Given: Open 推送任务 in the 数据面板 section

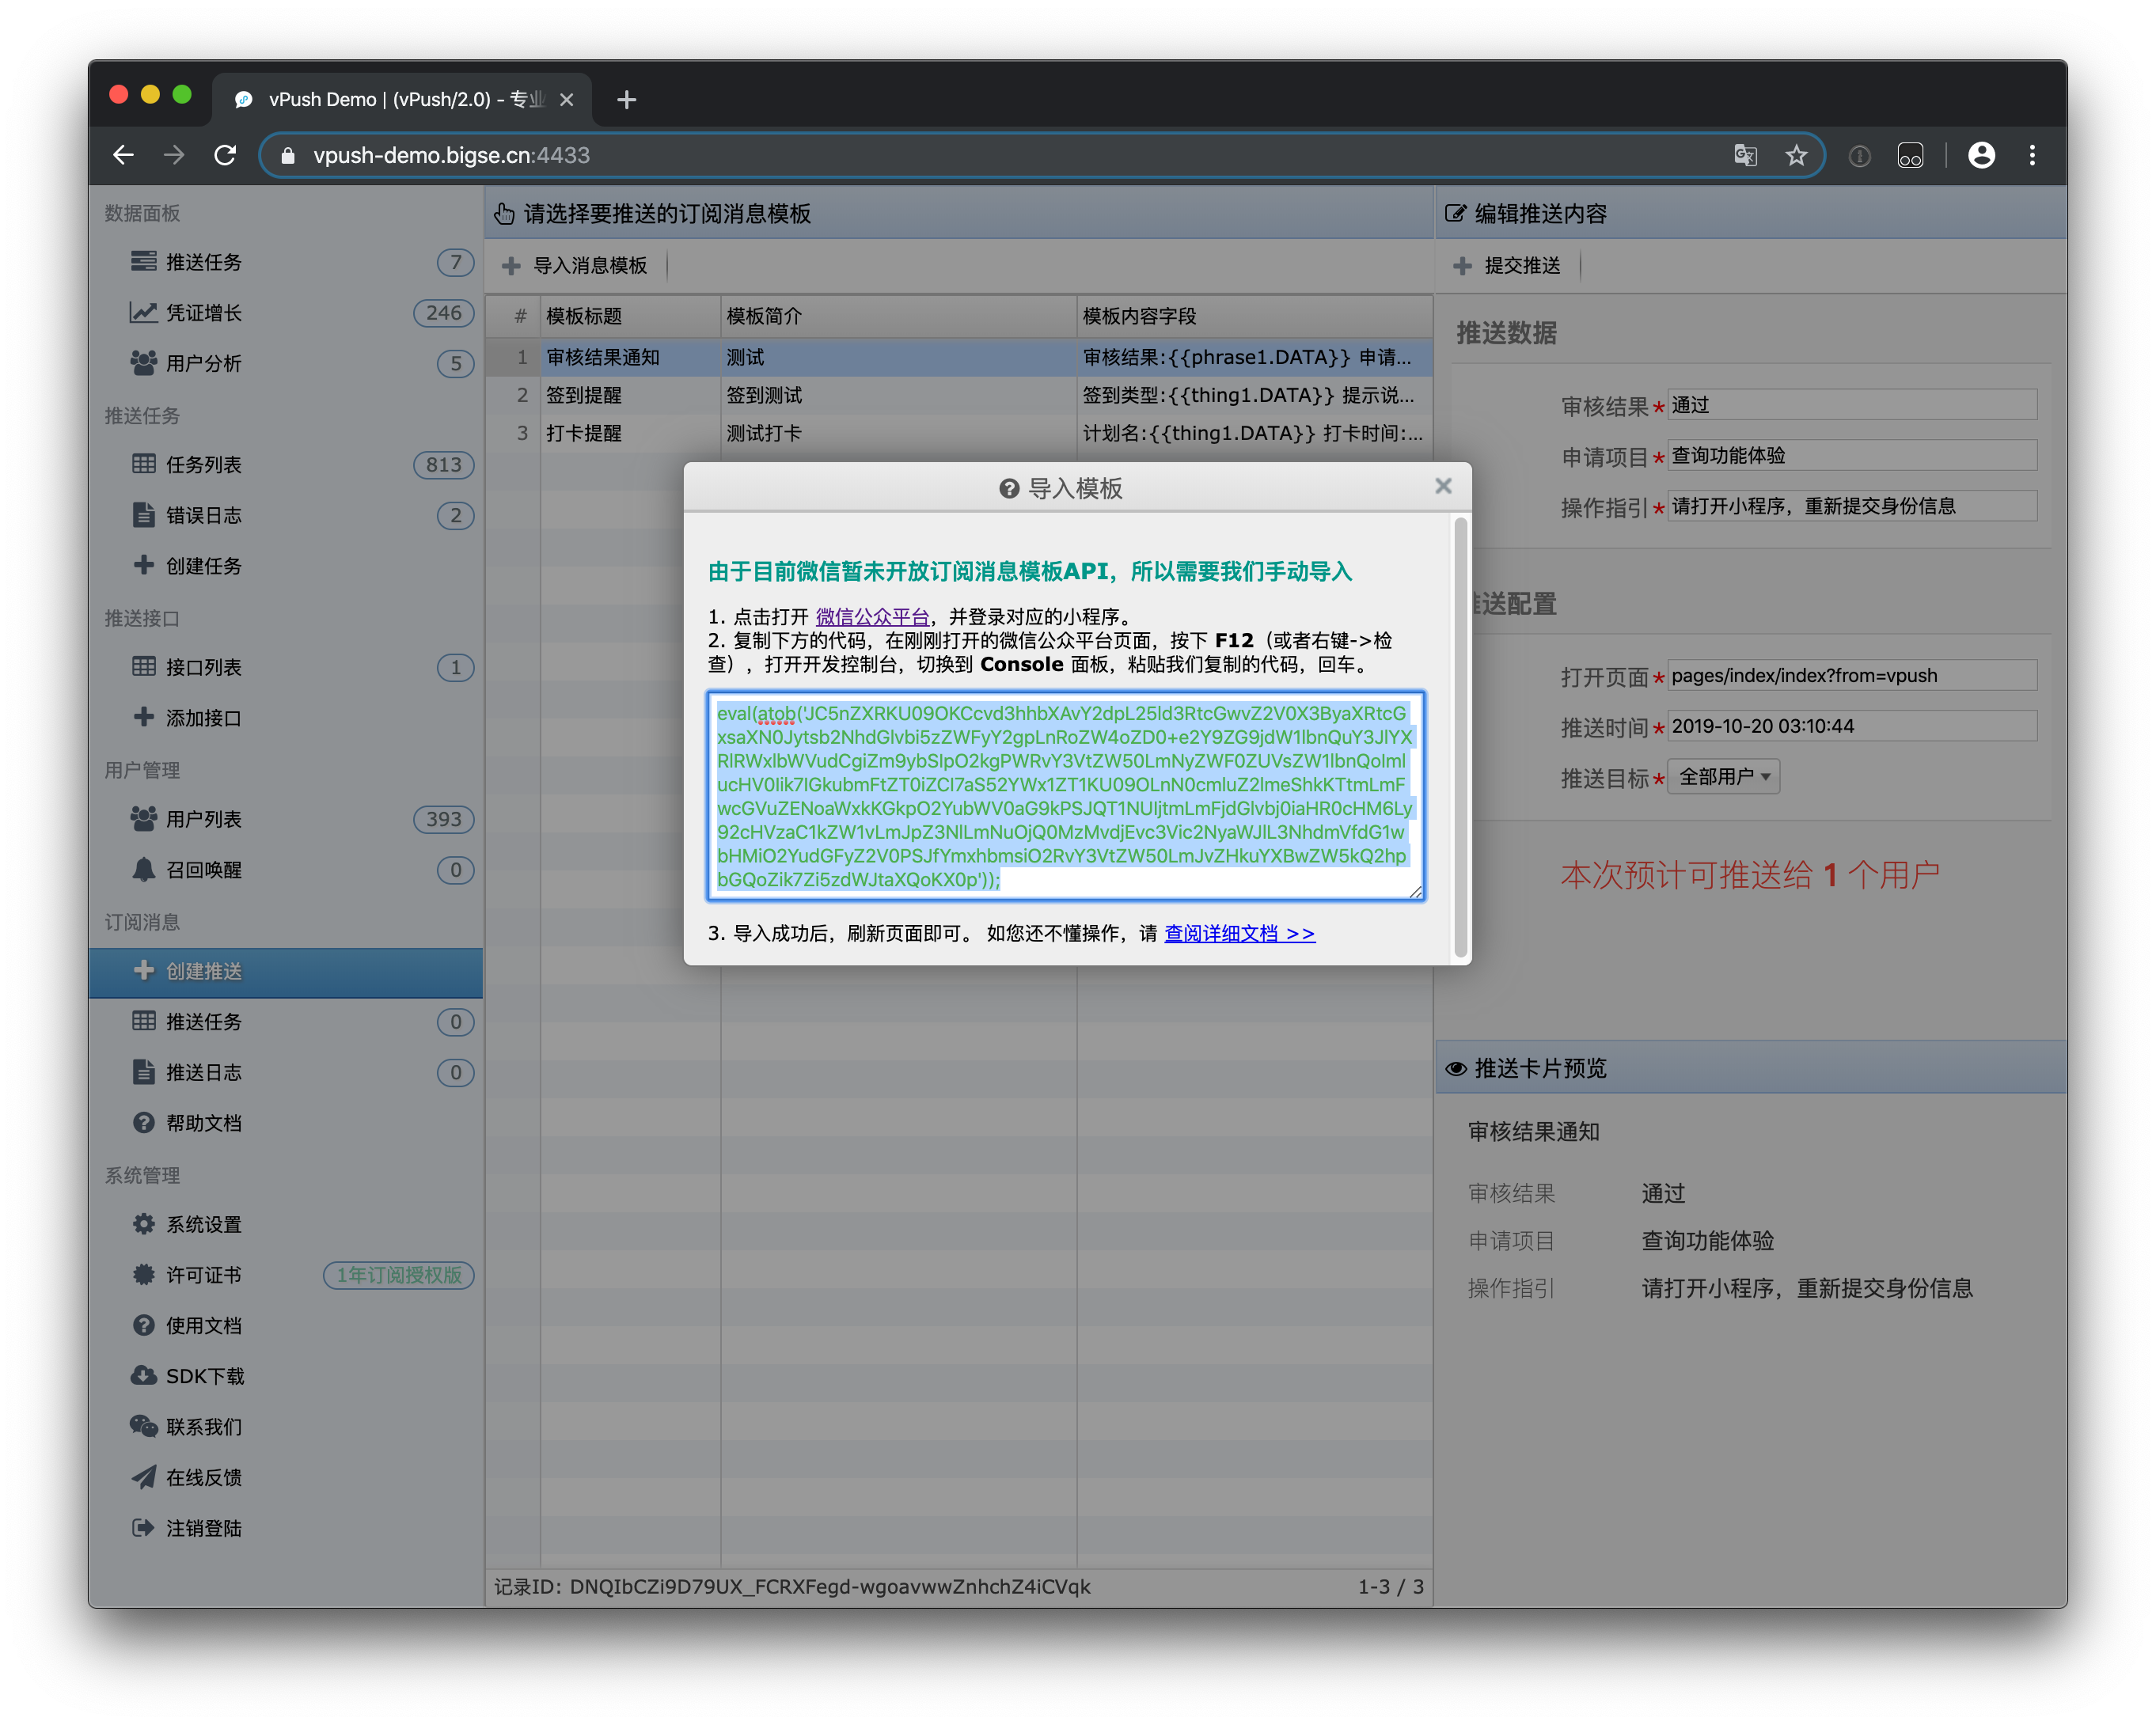Looking at the screenshot, I should [x=285, y=262].
